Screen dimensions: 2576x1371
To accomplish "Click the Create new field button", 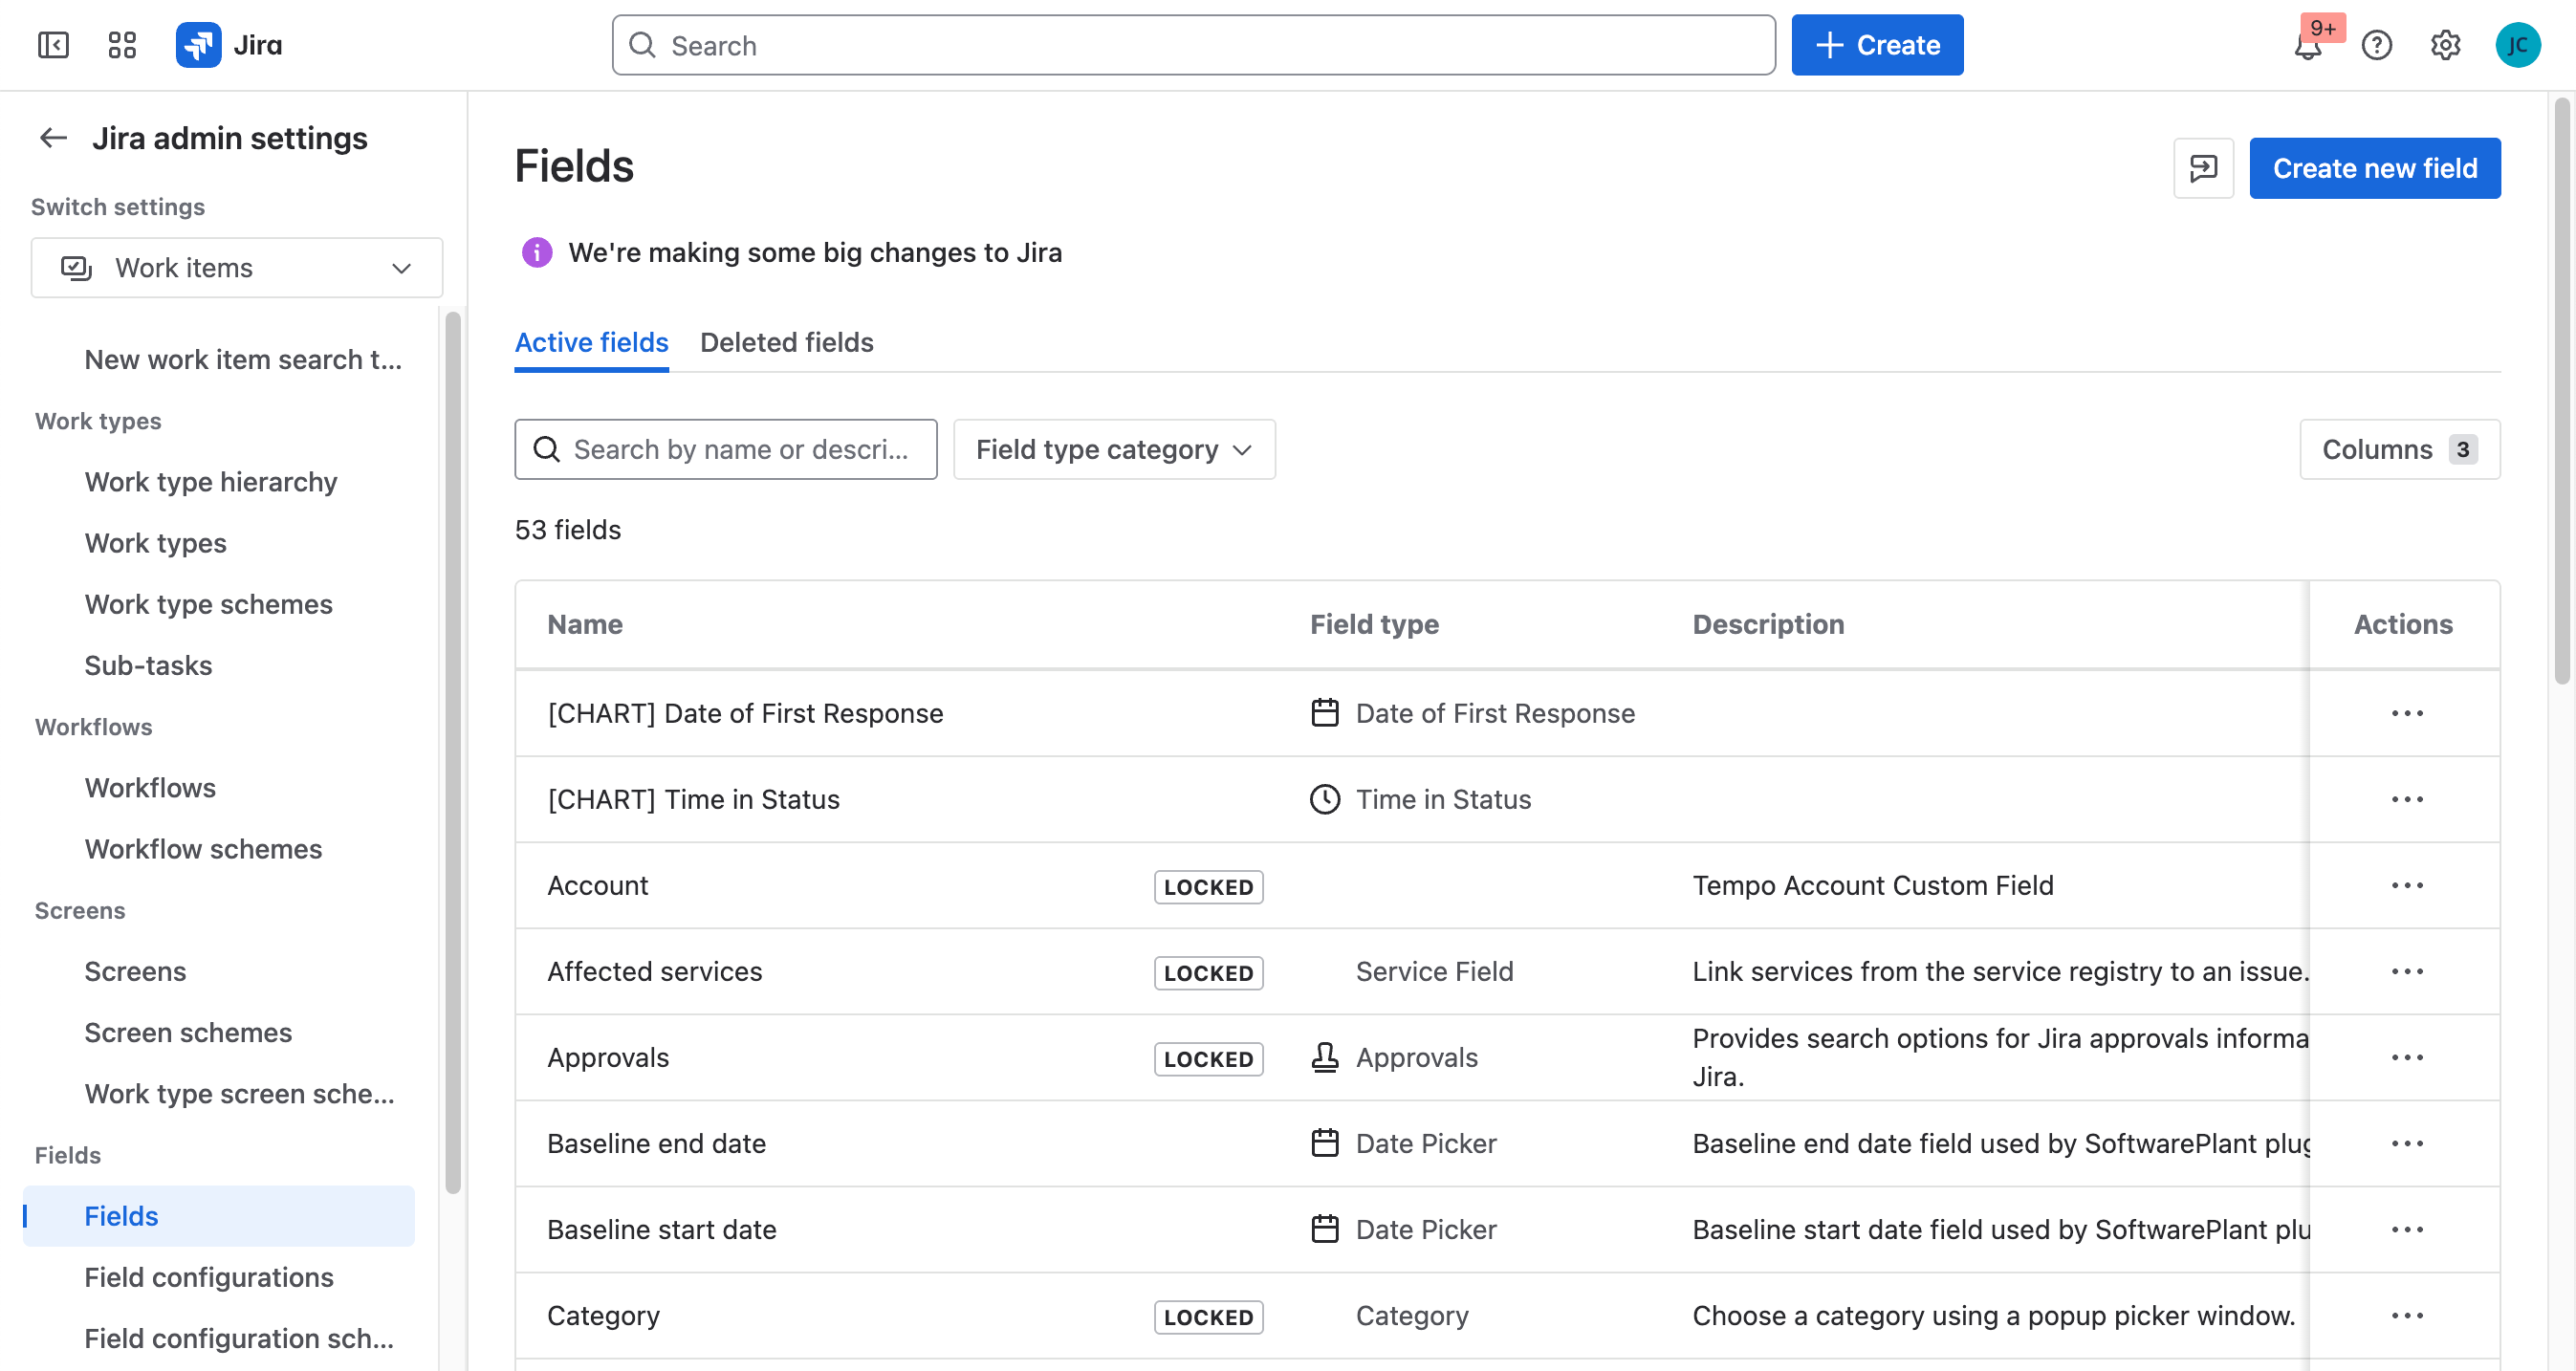I will 2375,168.
